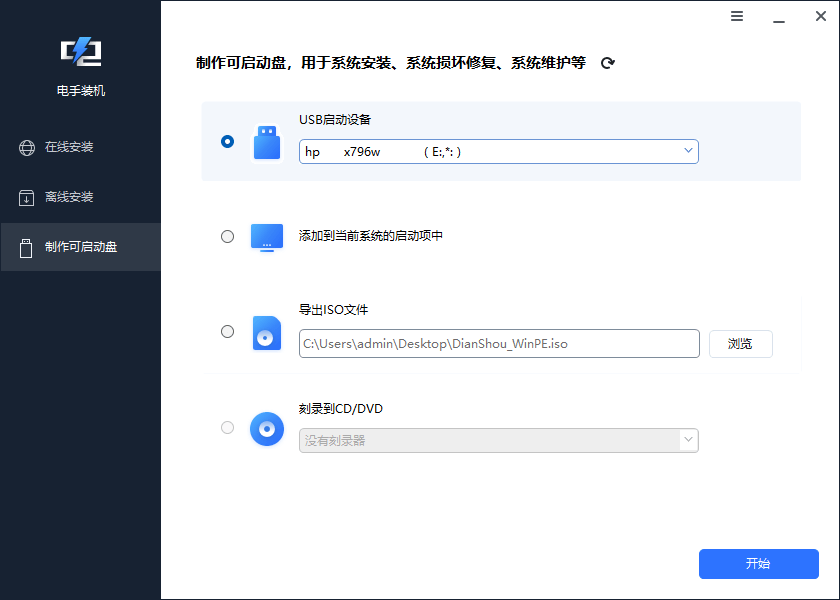Select the 制作可启动盘 sidebar tab
Viewport: 840px width, 600px height.
click(x=80, y=246)
